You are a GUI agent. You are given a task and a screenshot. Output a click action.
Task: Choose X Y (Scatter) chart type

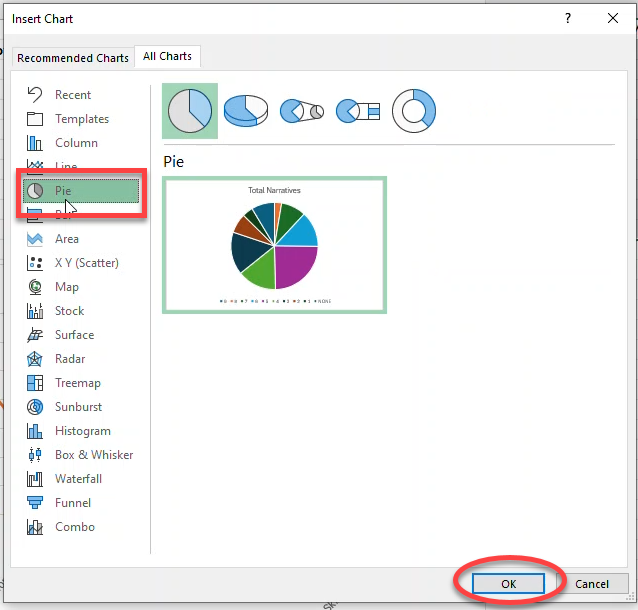[86, 263]
